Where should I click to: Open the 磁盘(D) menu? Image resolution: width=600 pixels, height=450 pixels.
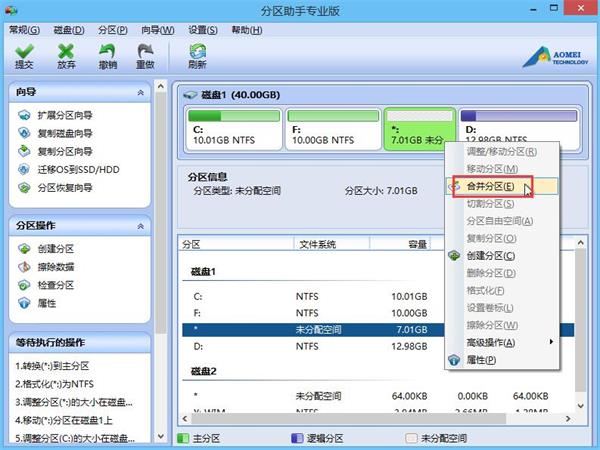(x=68, y=30)
